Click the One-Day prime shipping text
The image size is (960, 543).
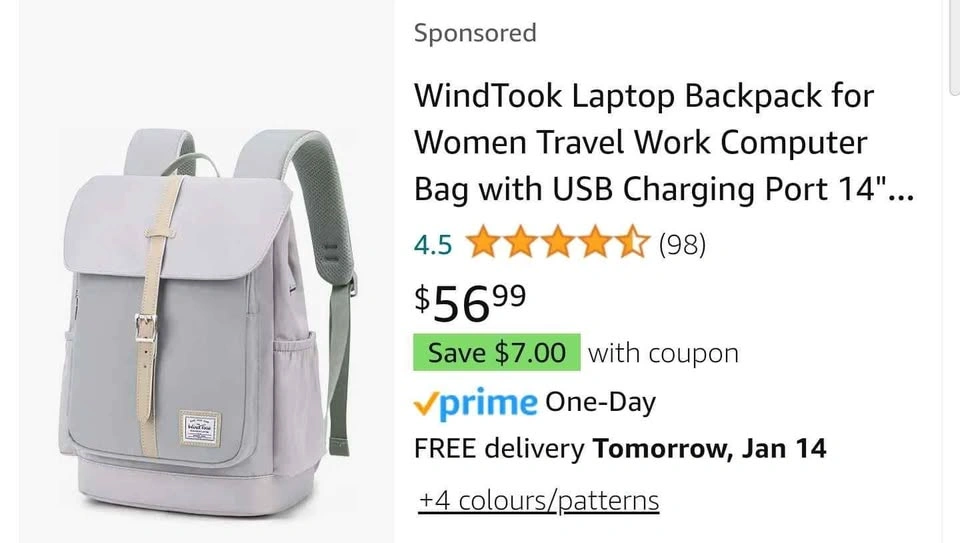point(600,402)
